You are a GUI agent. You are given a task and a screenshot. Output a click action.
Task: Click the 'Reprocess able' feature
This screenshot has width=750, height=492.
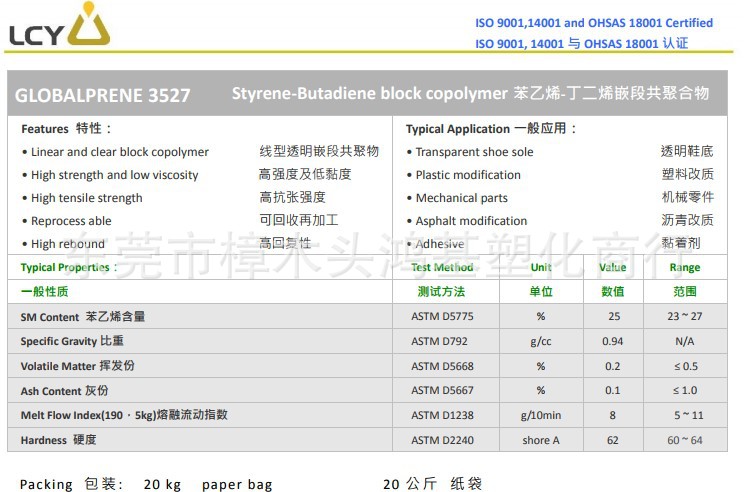point(71,221)
